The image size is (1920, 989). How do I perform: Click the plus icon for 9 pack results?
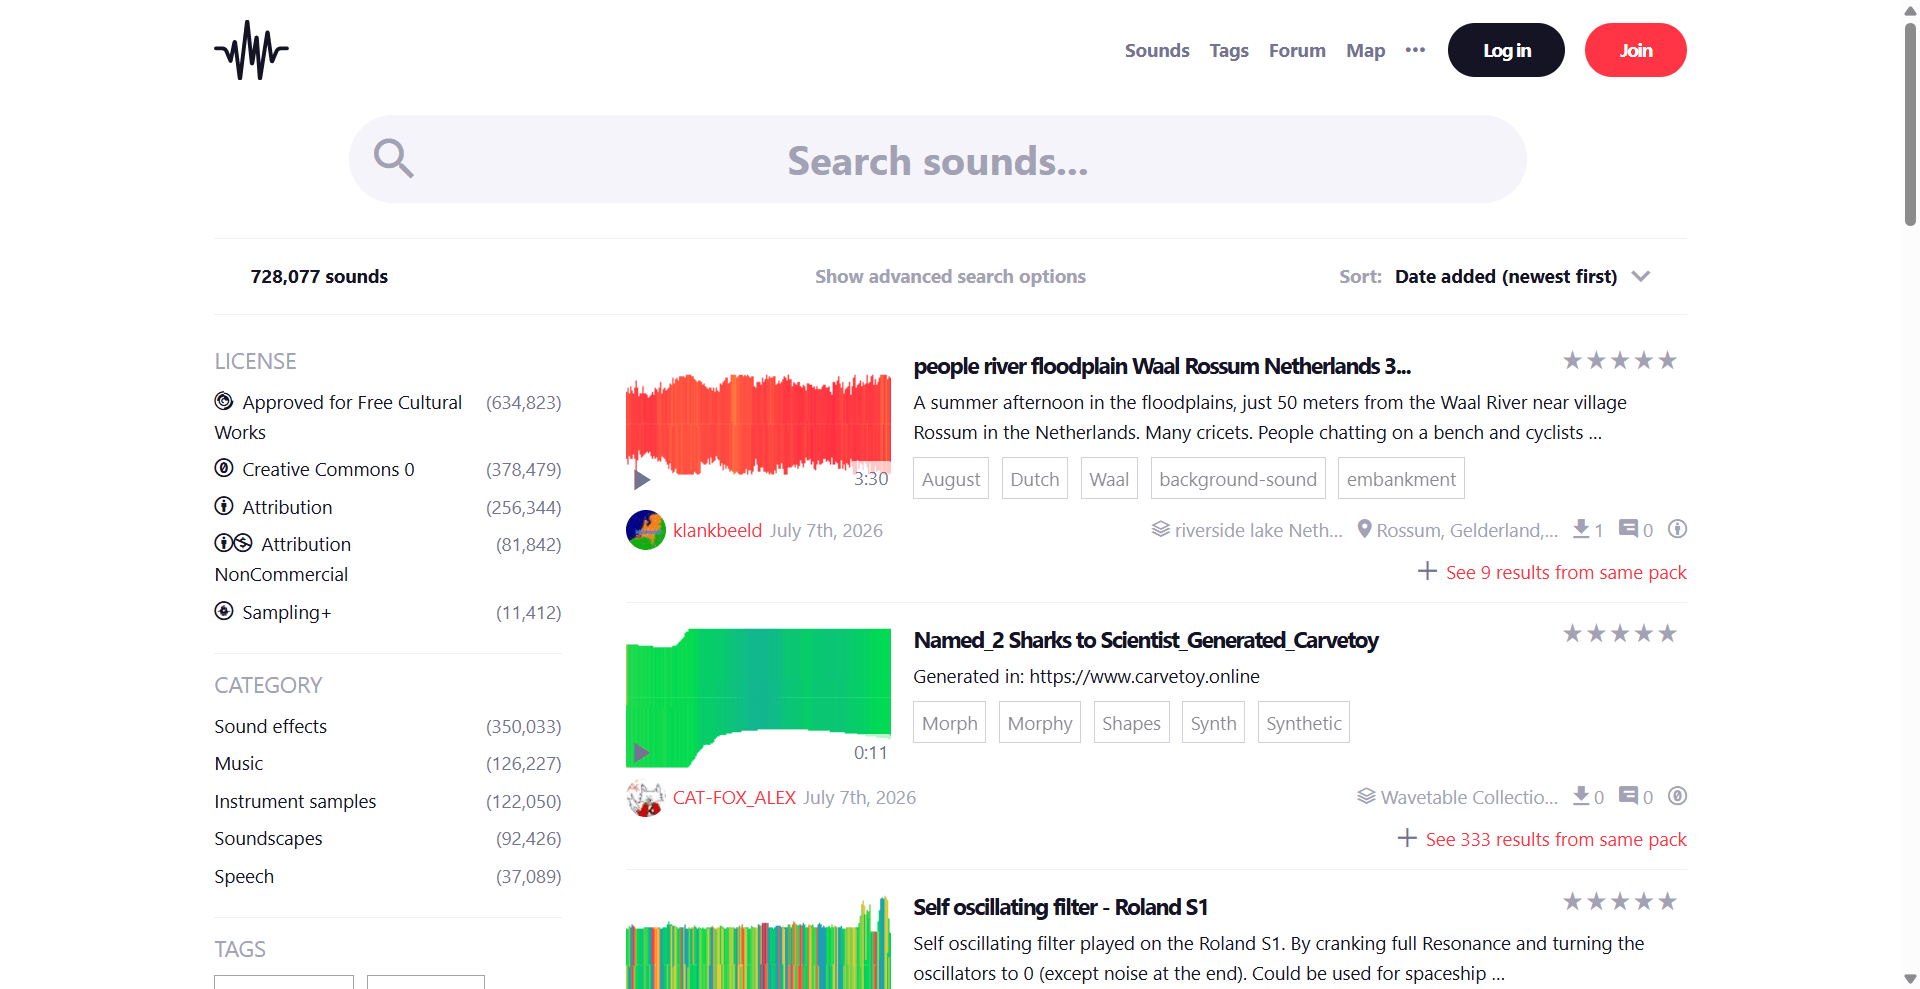point(1428,571)
